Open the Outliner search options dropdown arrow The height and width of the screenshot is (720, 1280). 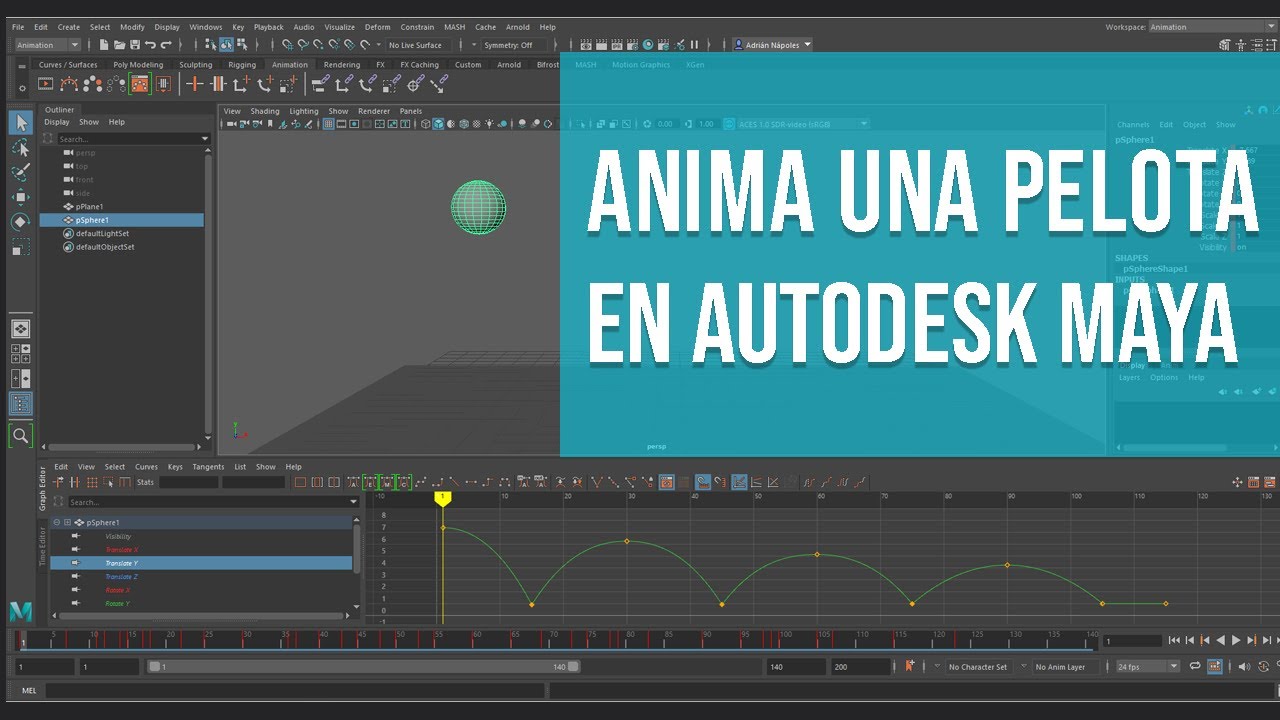pos(205,139)
